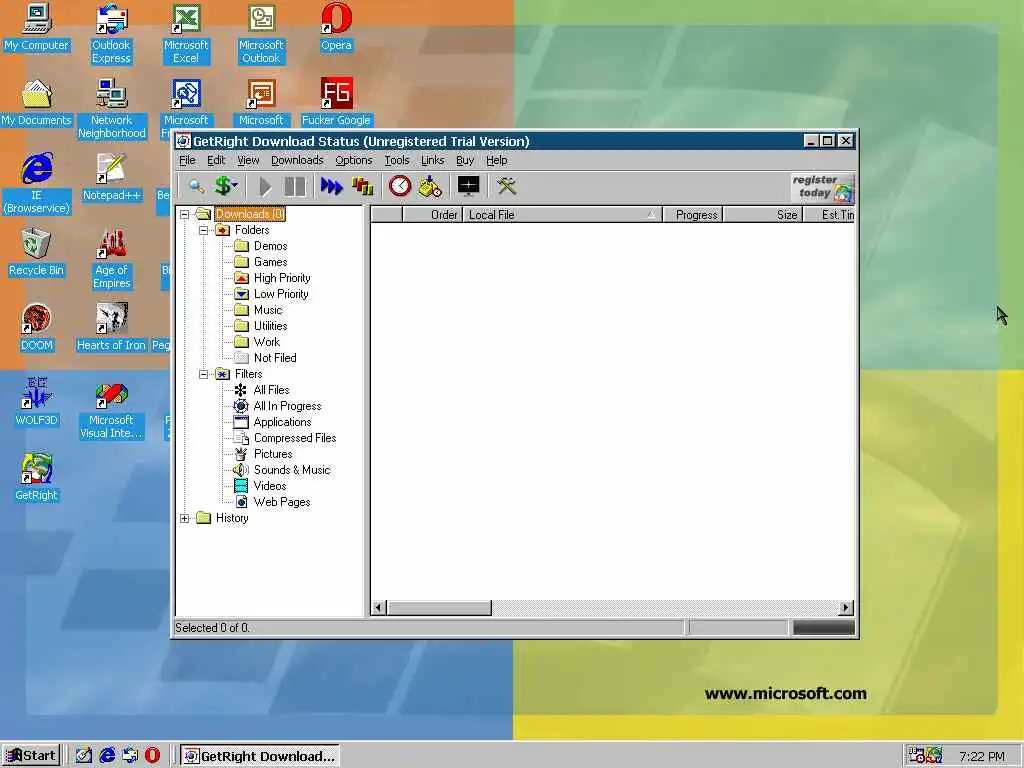The image size is (1024, 768).
Task: Select the Games folder
Action: click(270, 262)
